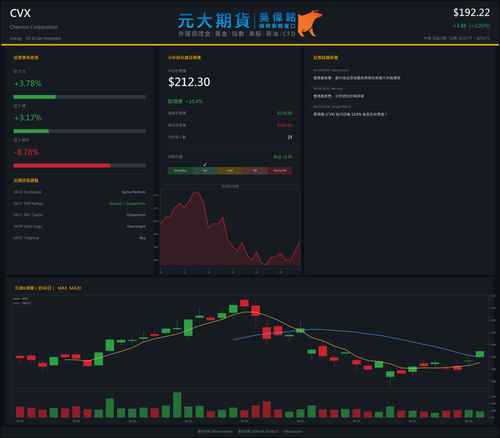Image resolution: width=500 pixels, height=438 pixels.
Task: Click the 04/02 Citigroup rating row
Action: click(x=80, y=238)
